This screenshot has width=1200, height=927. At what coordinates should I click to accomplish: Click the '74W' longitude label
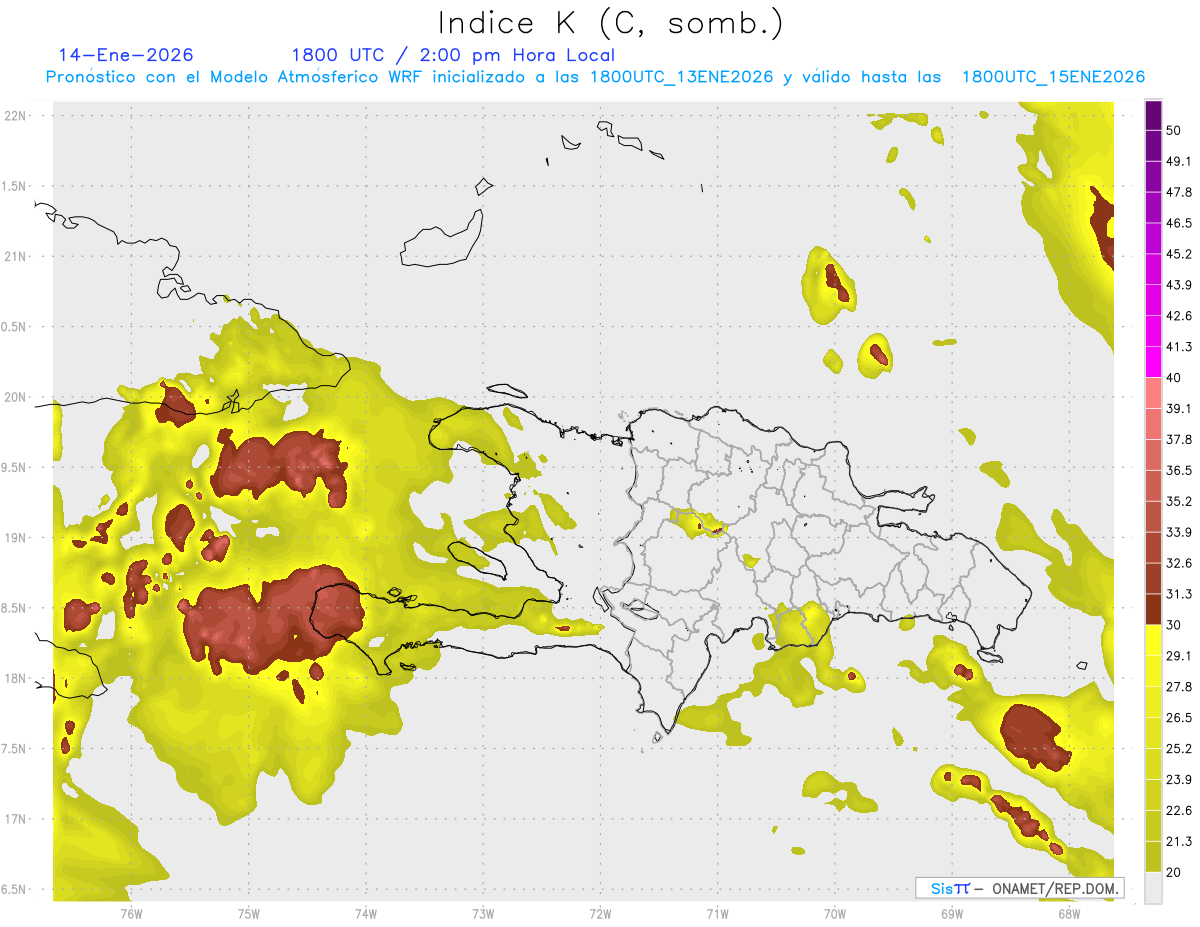coord(365,913)
